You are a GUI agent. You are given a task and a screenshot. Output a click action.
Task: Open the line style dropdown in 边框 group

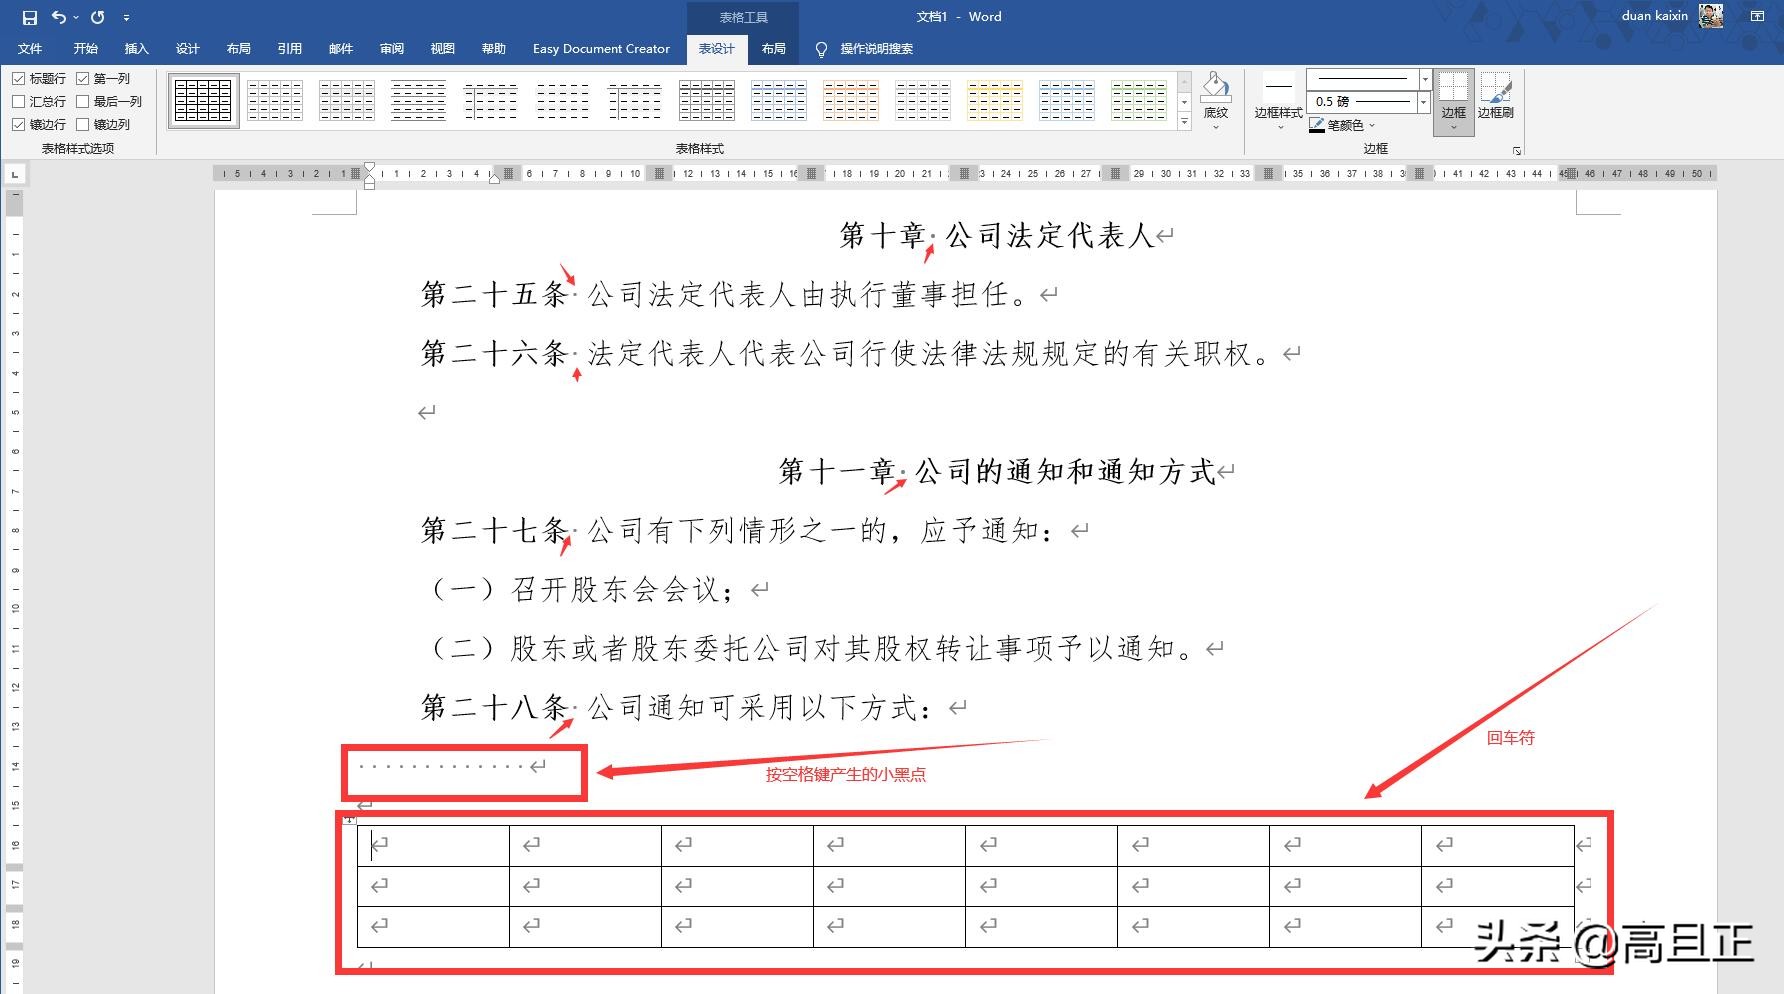tap(1424, 79)
